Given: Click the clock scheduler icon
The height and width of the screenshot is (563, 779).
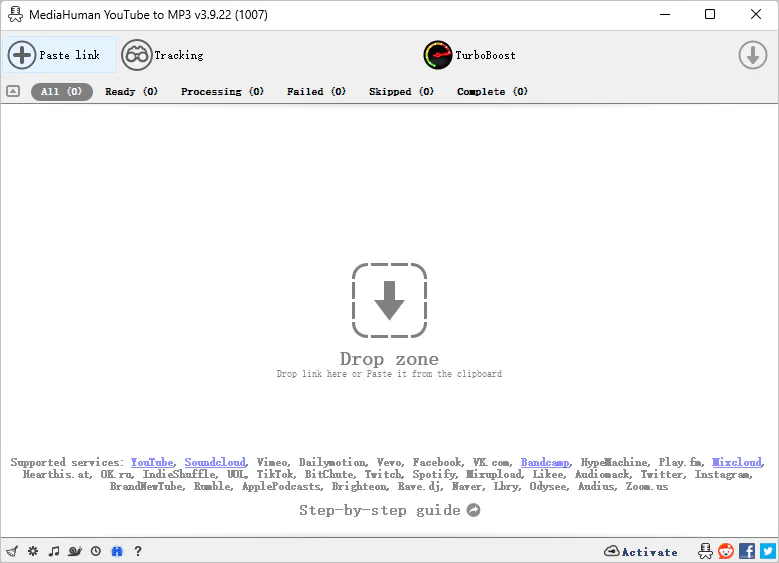Looking at the screenshot, I should coord(96,551).
